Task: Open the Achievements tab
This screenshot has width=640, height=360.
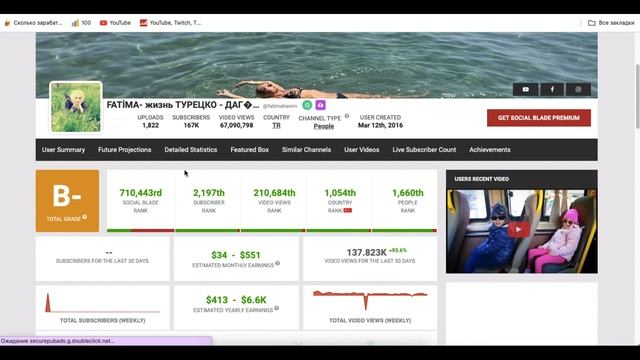Action: (489, 150)
